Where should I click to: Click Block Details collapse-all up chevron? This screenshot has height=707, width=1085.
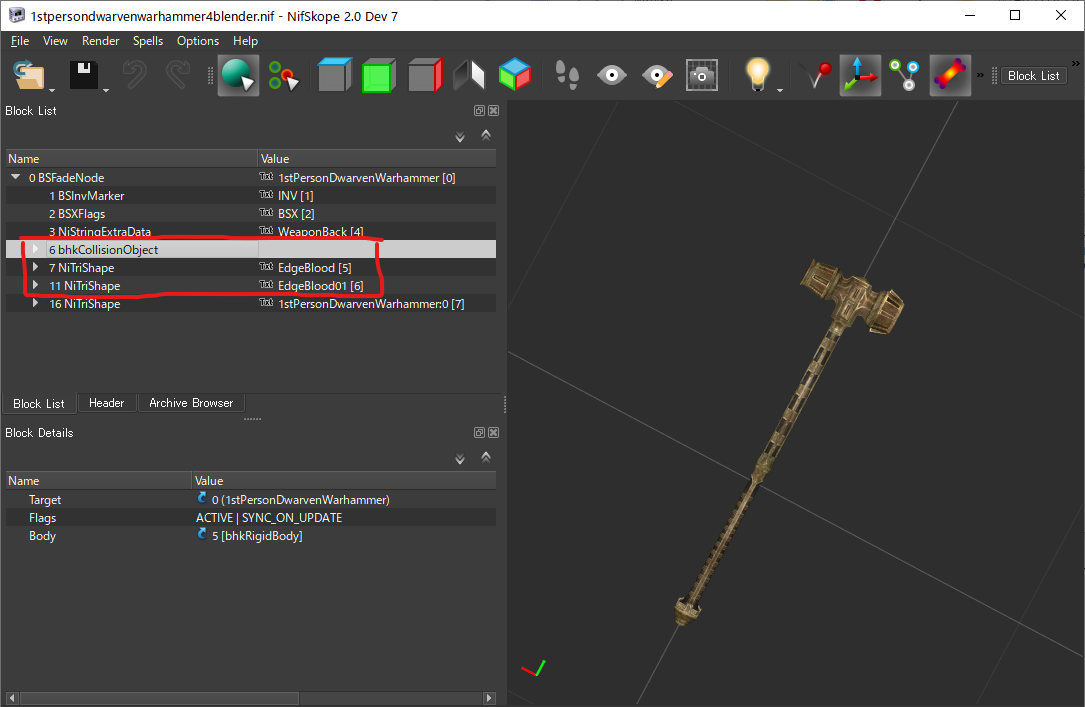tap(486, 457)
